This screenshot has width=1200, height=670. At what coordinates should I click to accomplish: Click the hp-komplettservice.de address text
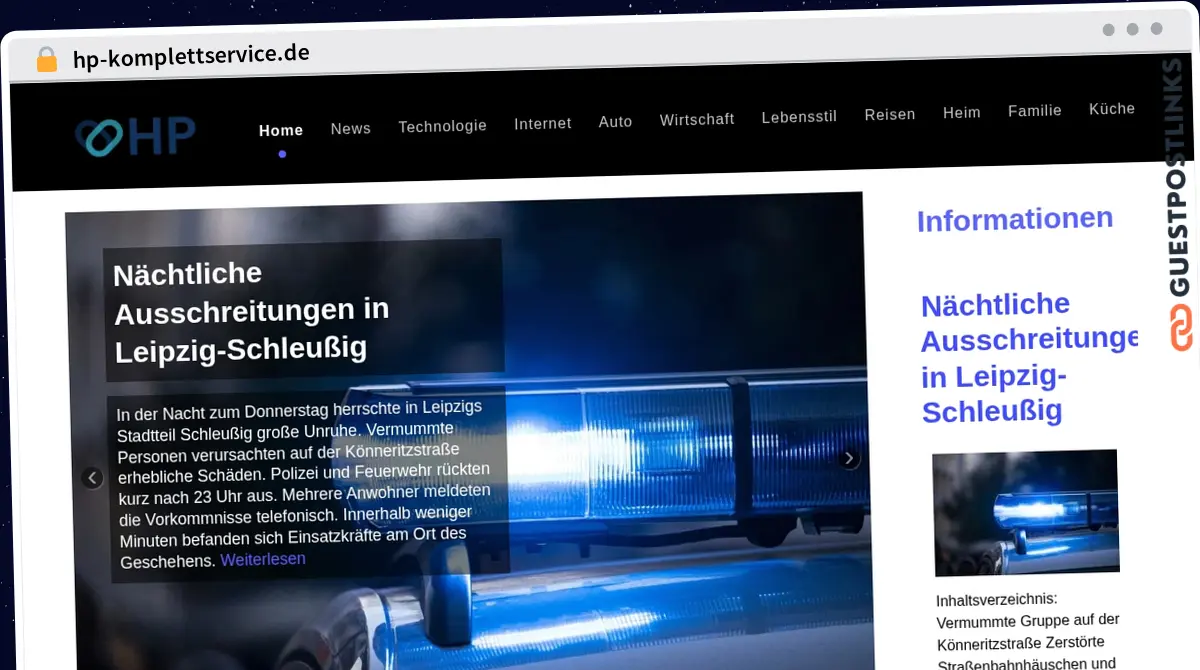coord(191,55)
